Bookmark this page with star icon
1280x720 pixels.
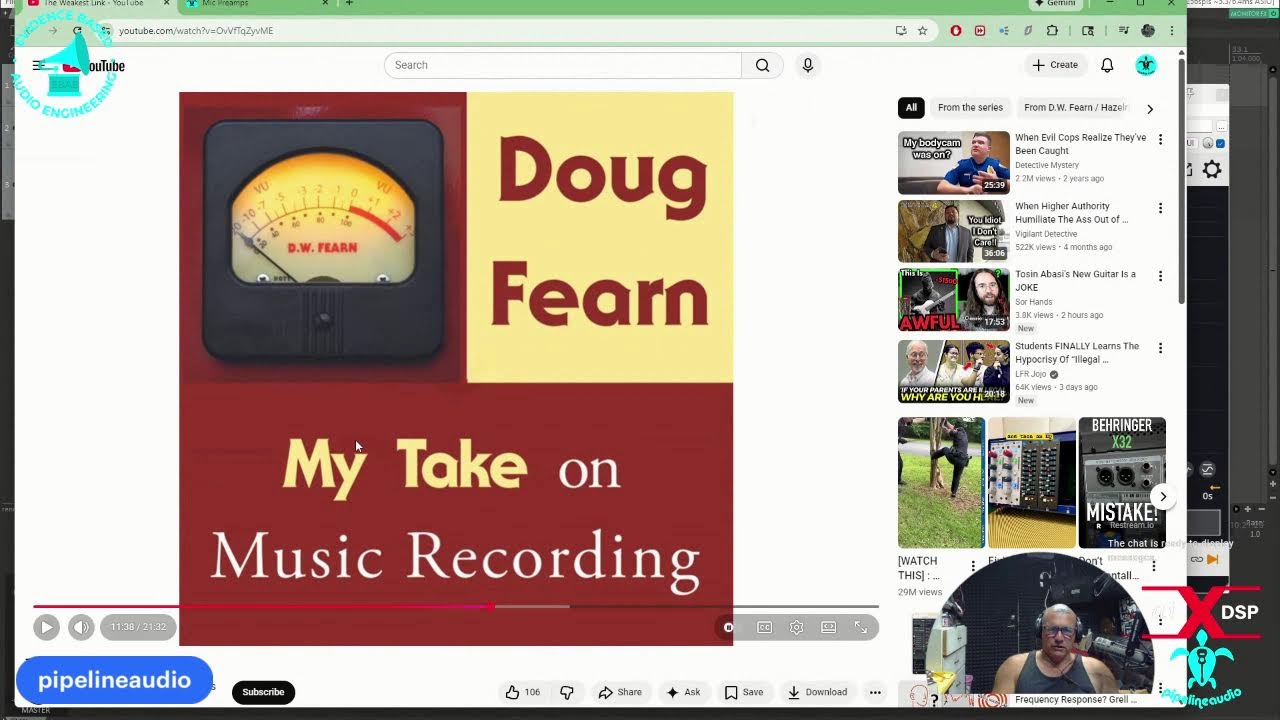pos(922,31)
